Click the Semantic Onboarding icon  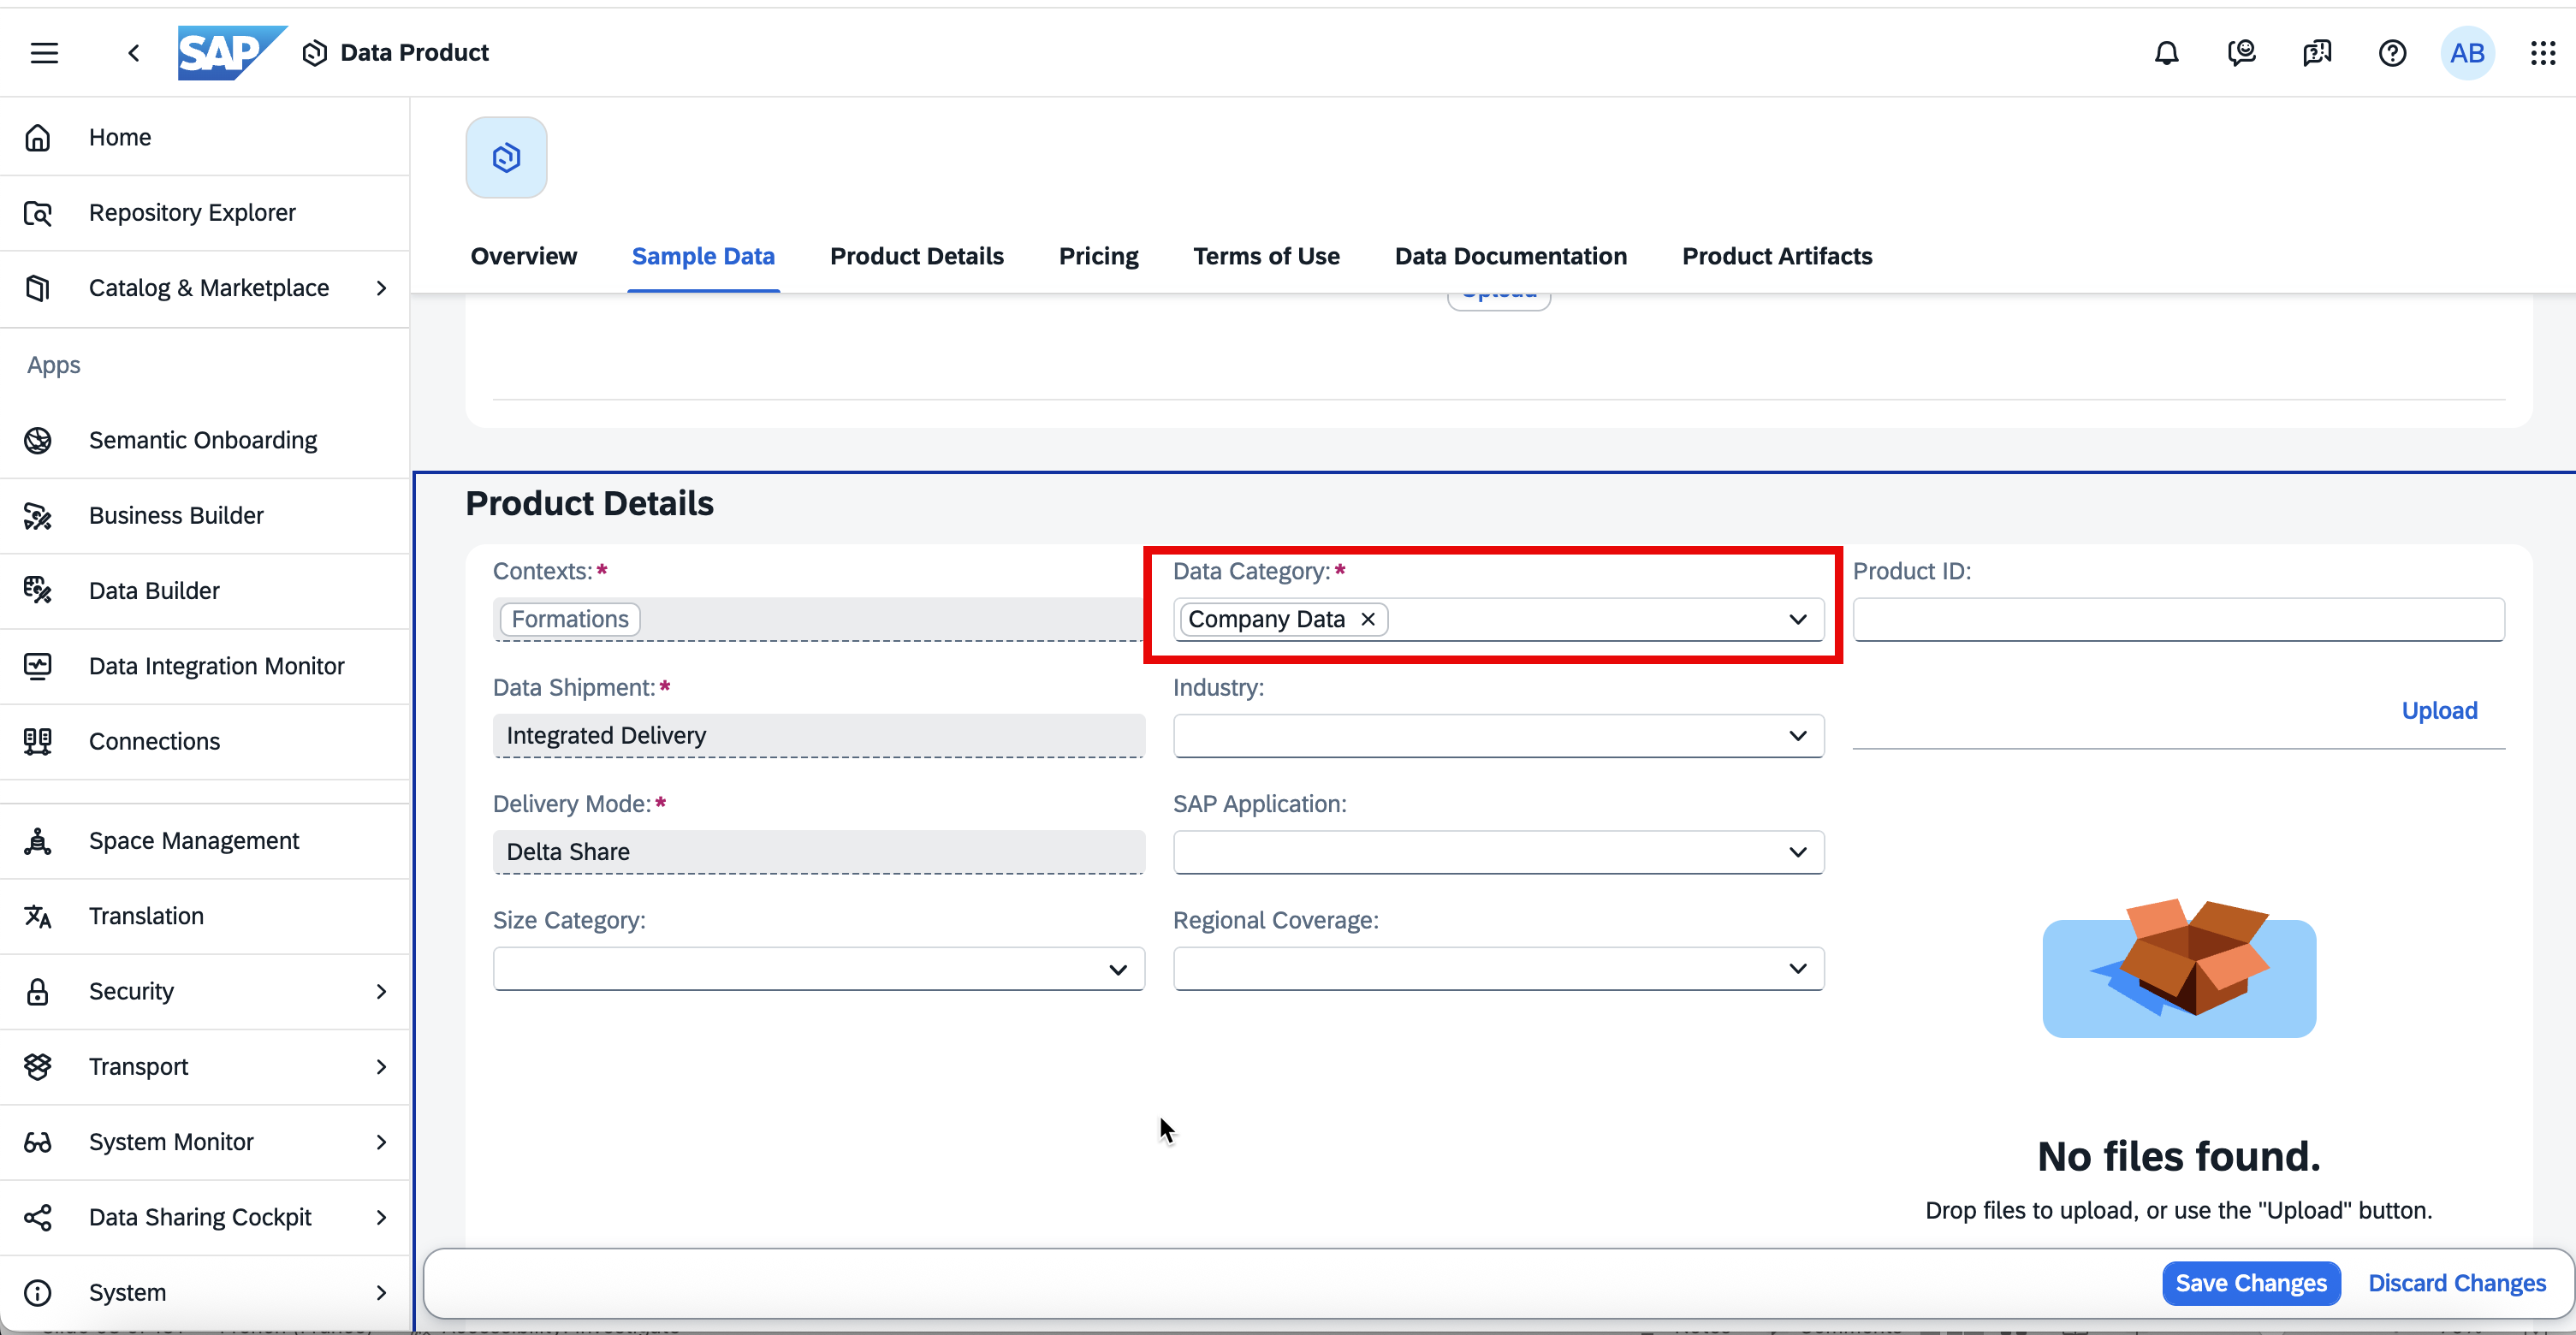[x=38, y=440]
